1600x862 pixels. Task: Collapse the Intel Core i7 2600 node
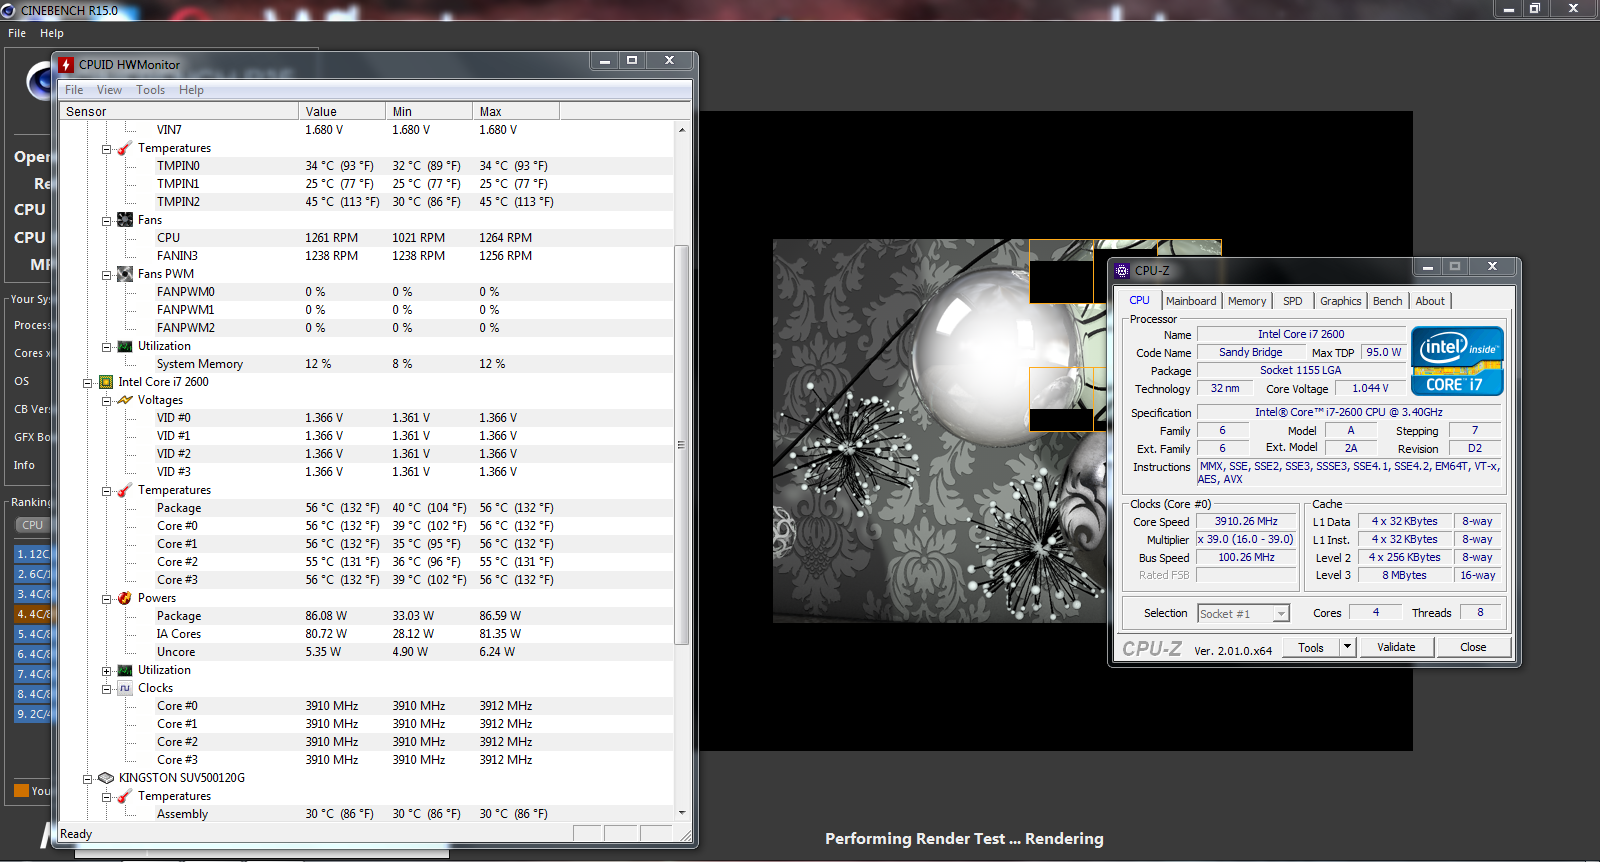pyautogui.click(x=87, y=383)
